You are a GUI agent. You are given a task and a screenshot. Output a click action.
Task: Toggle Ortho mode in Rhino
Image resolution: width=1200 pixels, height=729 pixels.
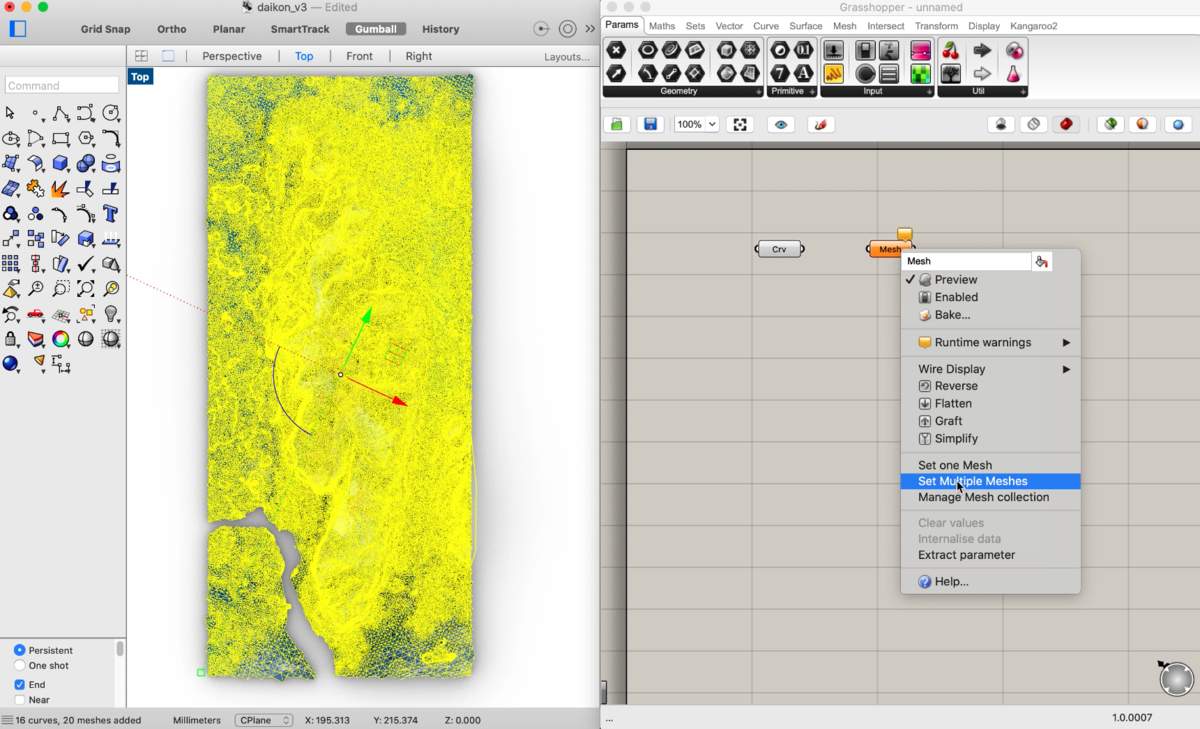click(x=172, y=29)
